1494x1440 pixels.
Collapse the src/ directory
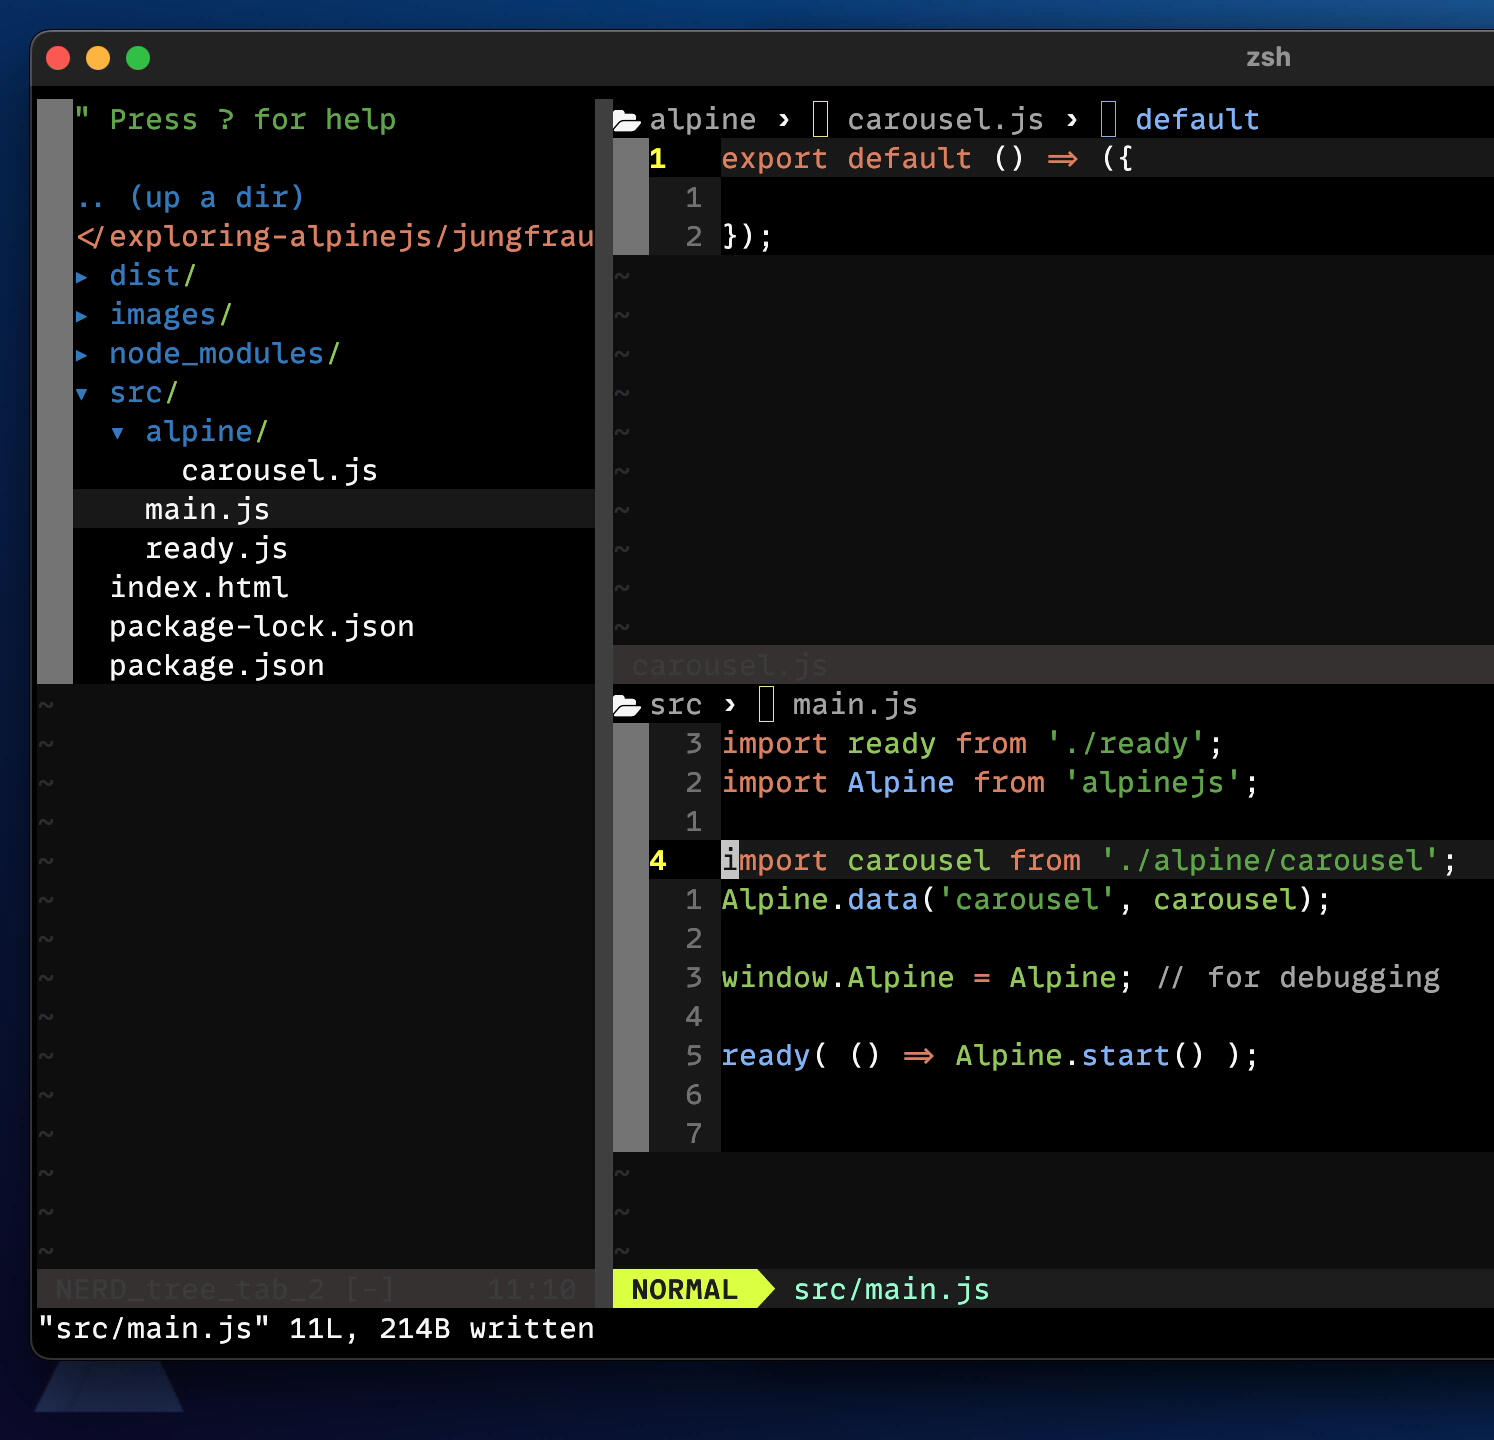pos(82,393)
